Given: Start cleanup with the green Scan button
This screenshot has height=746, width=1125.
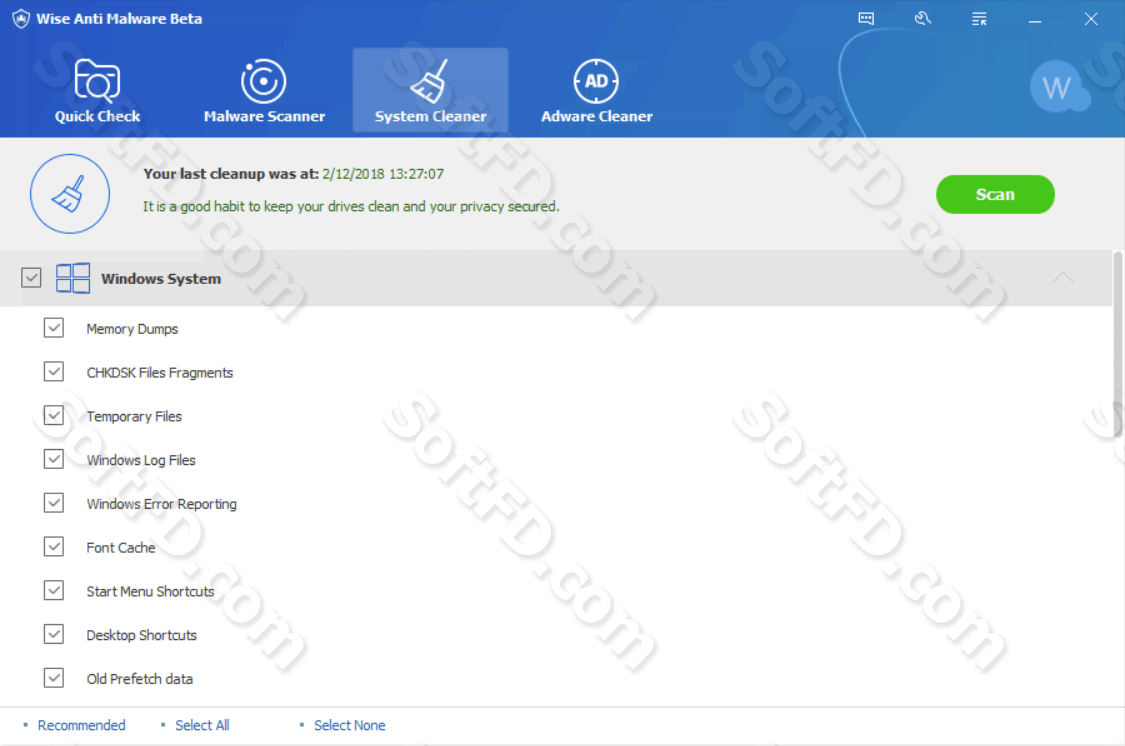Looking at the screenshot, I should coord(995,194).
